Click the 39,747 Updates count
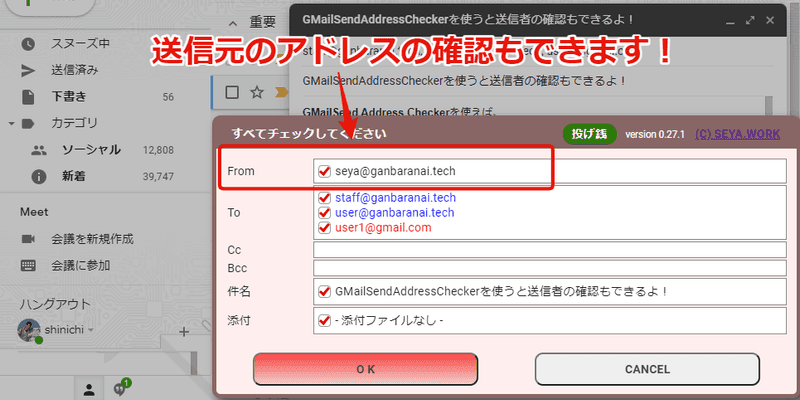800x400 pixels. (x=158, y=177)
